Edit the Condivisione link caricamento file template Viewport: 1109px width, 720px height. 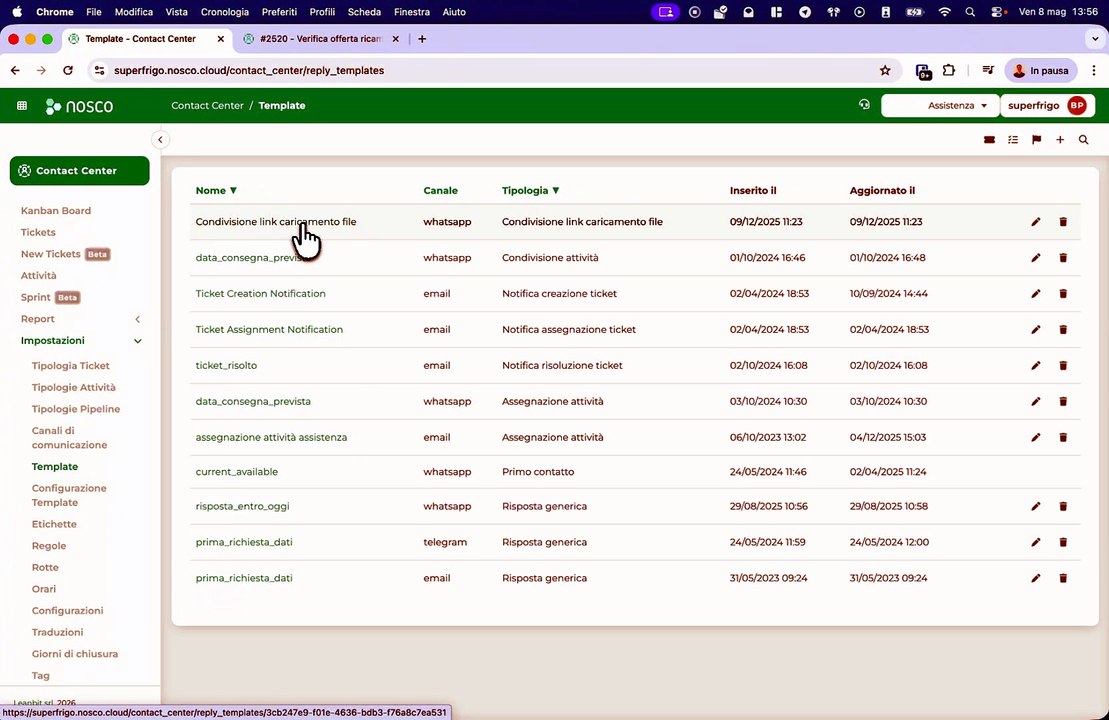pyautogui.click(x=1035, y=222)
